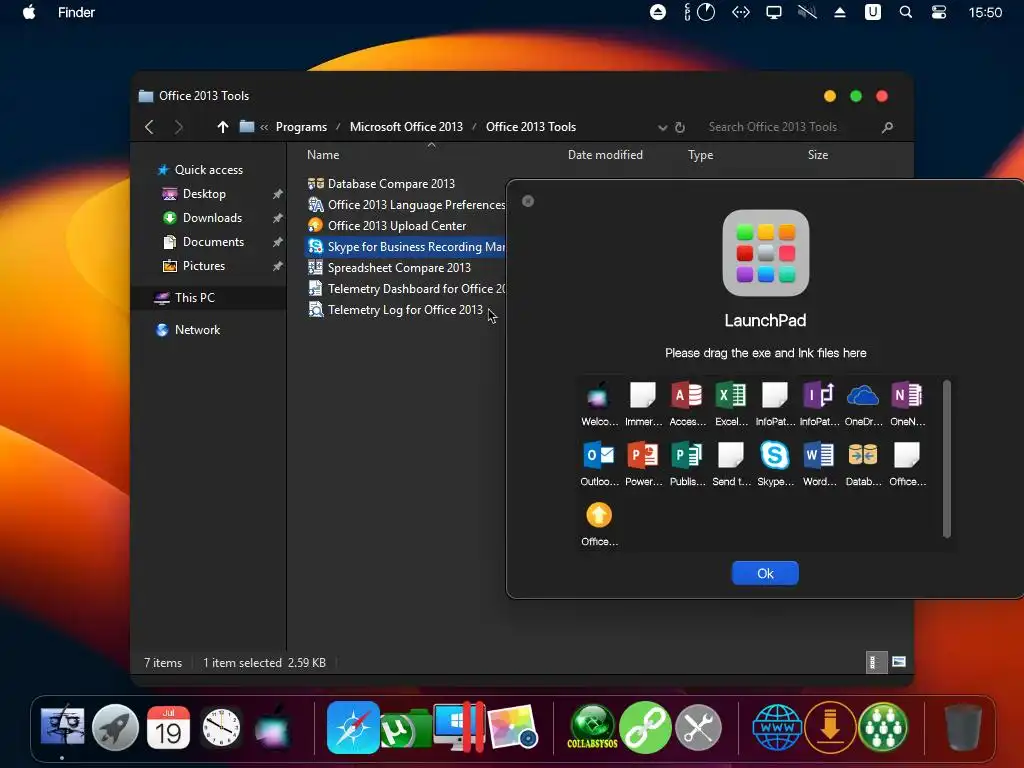Sort files by Type column
The height and width of the screenshot is (768, 1024).
coord(700,155)
